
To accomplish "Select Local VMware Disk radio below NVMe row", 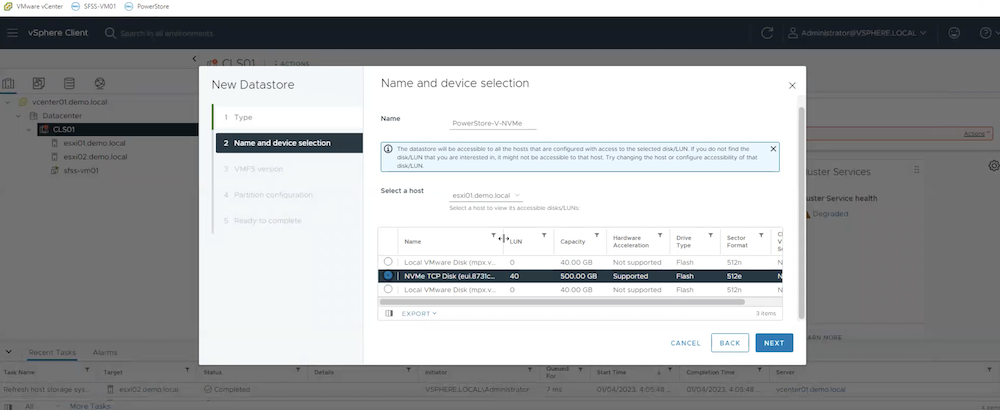I will click(x=388, y=289).
